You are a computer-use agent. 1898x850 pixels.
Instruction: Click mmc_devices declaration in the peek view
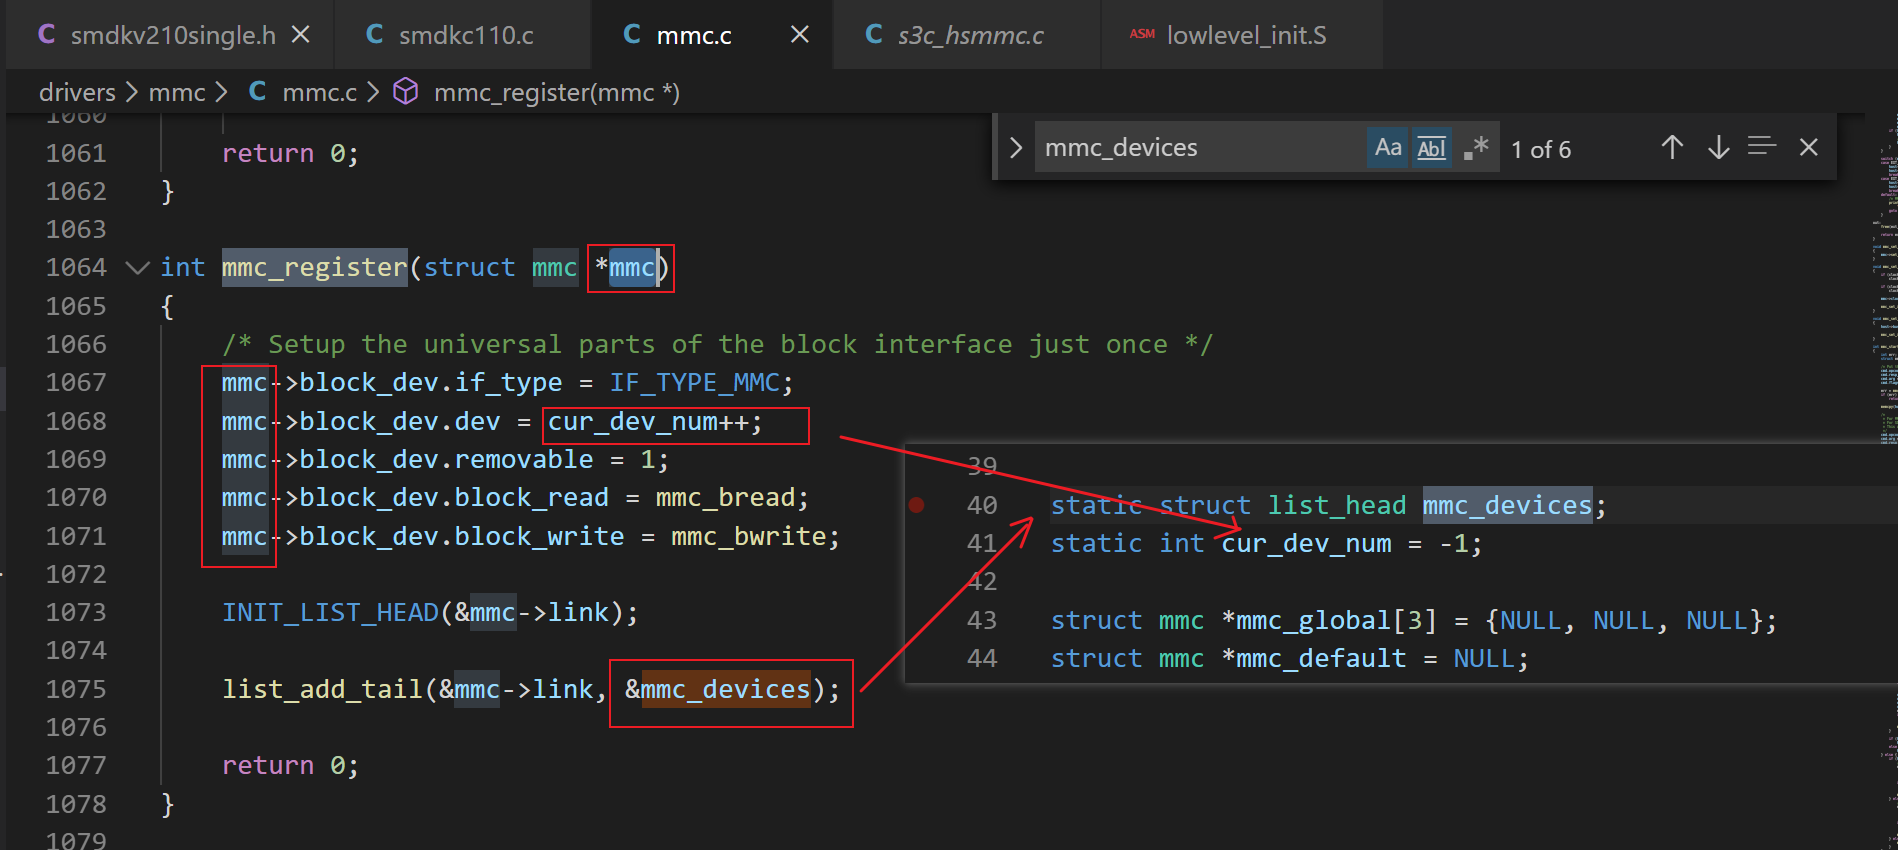coord(1507,506)
